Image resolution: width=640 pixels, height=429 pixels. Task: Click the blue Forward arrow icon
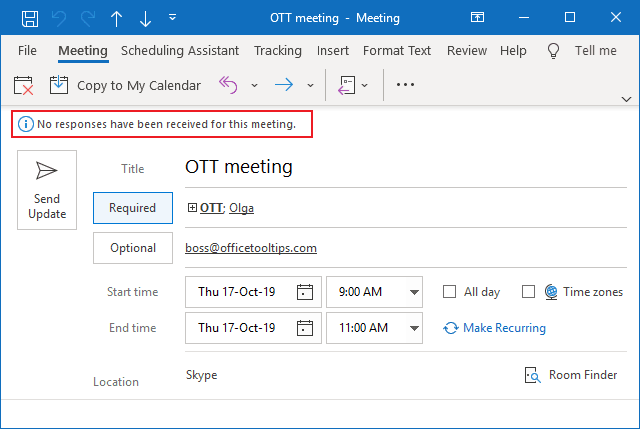pyautogui.click(x=284, y=85)
